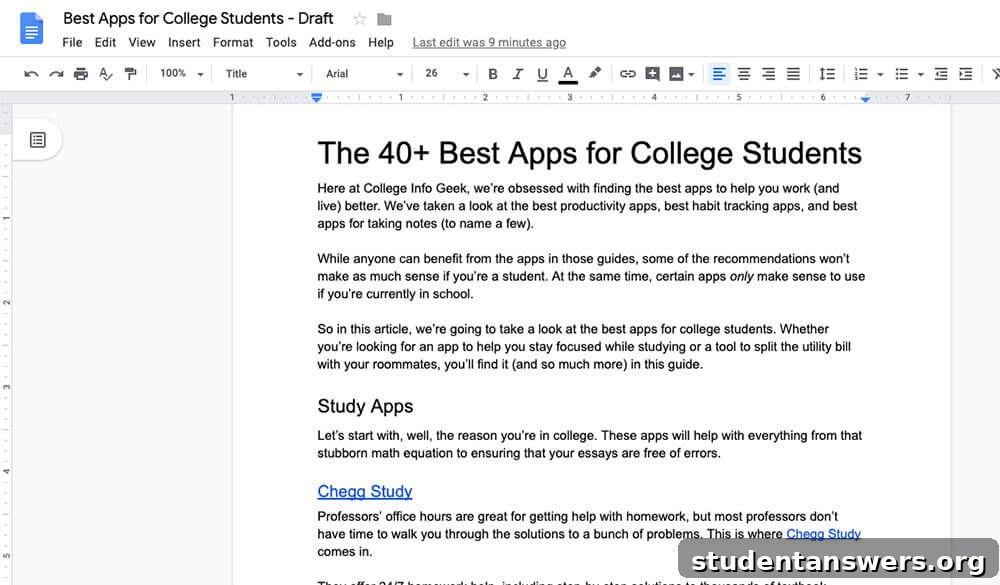1000x585 pixels.
Task: Click the italic word 'only' in text
Action: pos(741,276)
